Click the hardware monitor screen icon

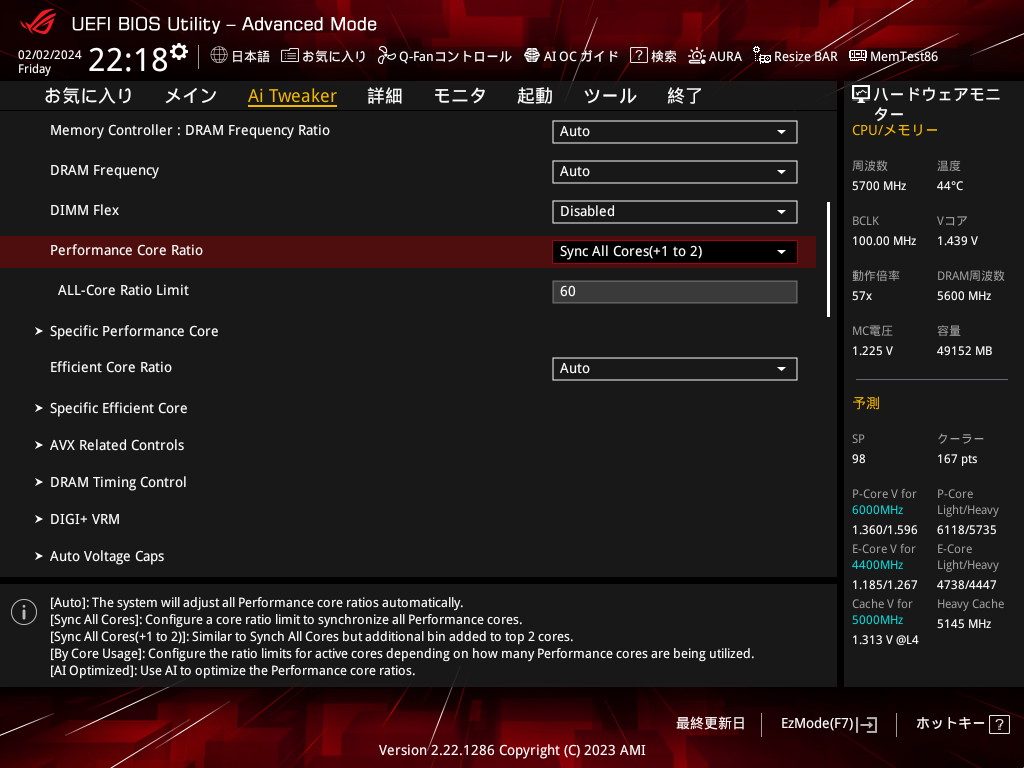[x=861, y=95]
